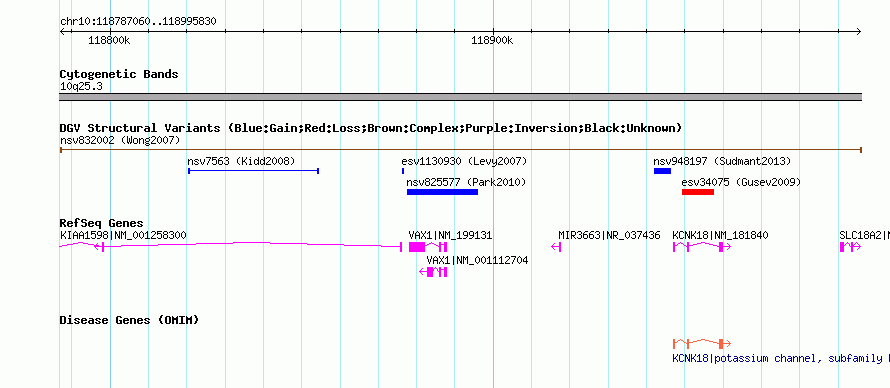This screenshot has width=890, height=388.
Task: Click the RefSeq Genes track title
Action: (x=102, y=223)
